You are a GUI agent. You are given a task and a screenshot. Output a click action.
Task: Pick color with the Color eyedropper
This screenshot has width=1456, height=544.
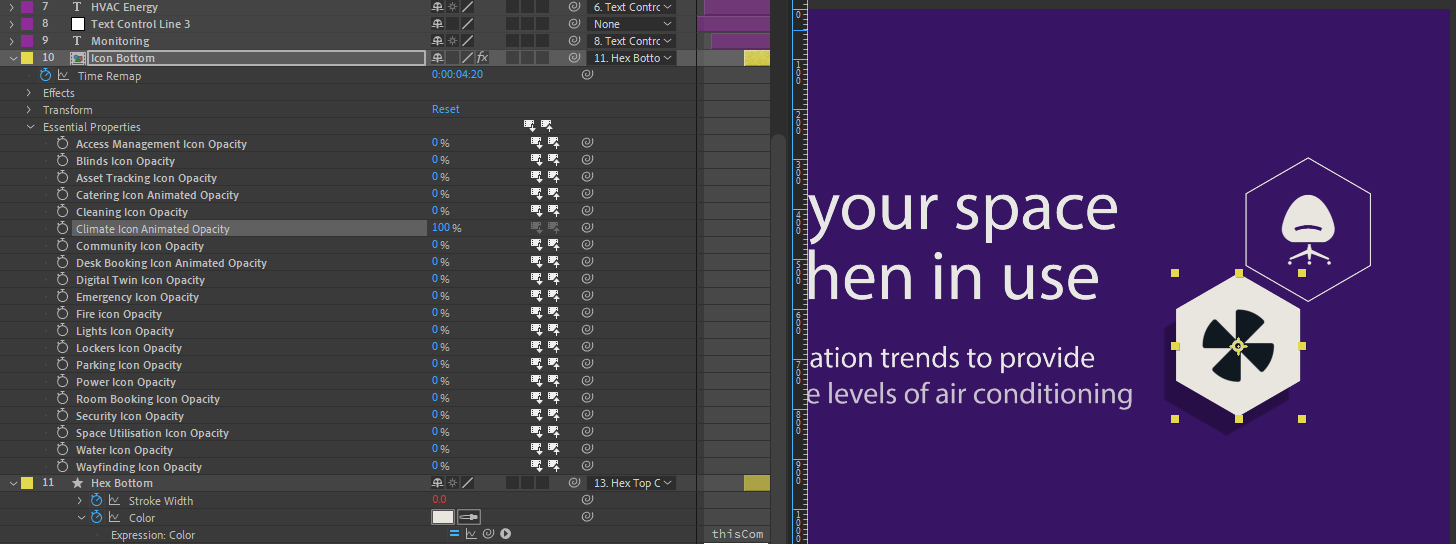coord(468,517)
